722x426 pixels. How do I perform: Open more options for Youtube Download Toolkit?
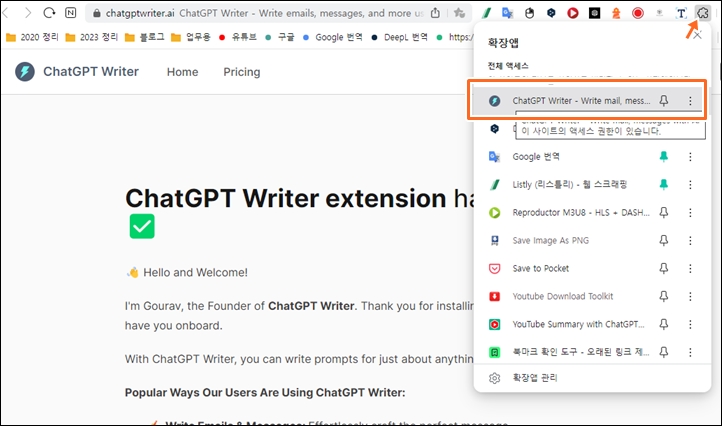click(x=690, y=296)
